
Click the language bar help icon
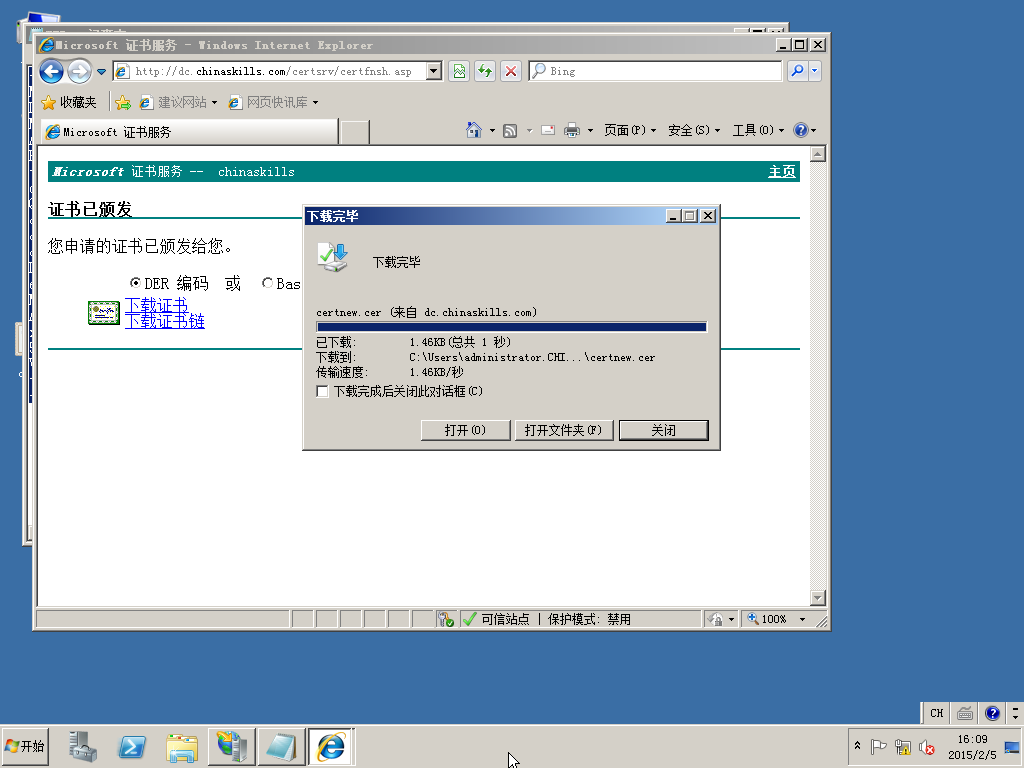[993, 713]
